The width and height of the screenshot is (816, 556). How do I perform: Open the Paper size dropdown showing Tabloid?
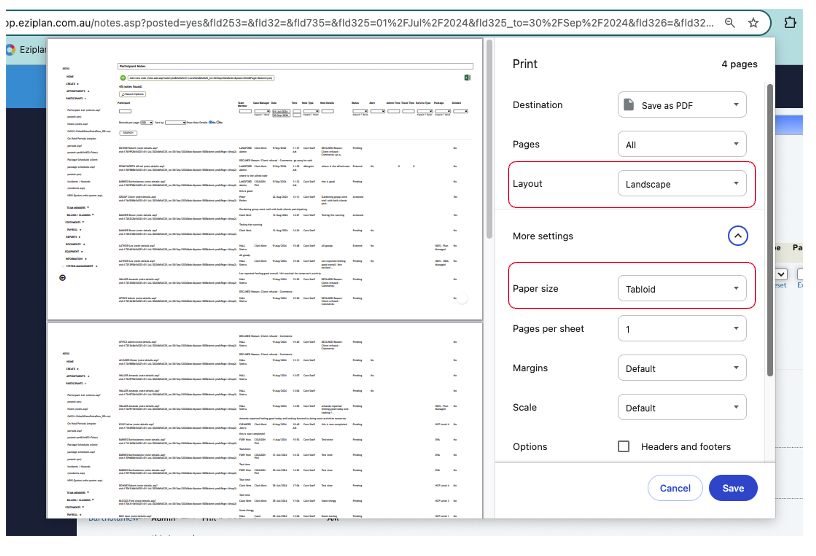point(682,289)
